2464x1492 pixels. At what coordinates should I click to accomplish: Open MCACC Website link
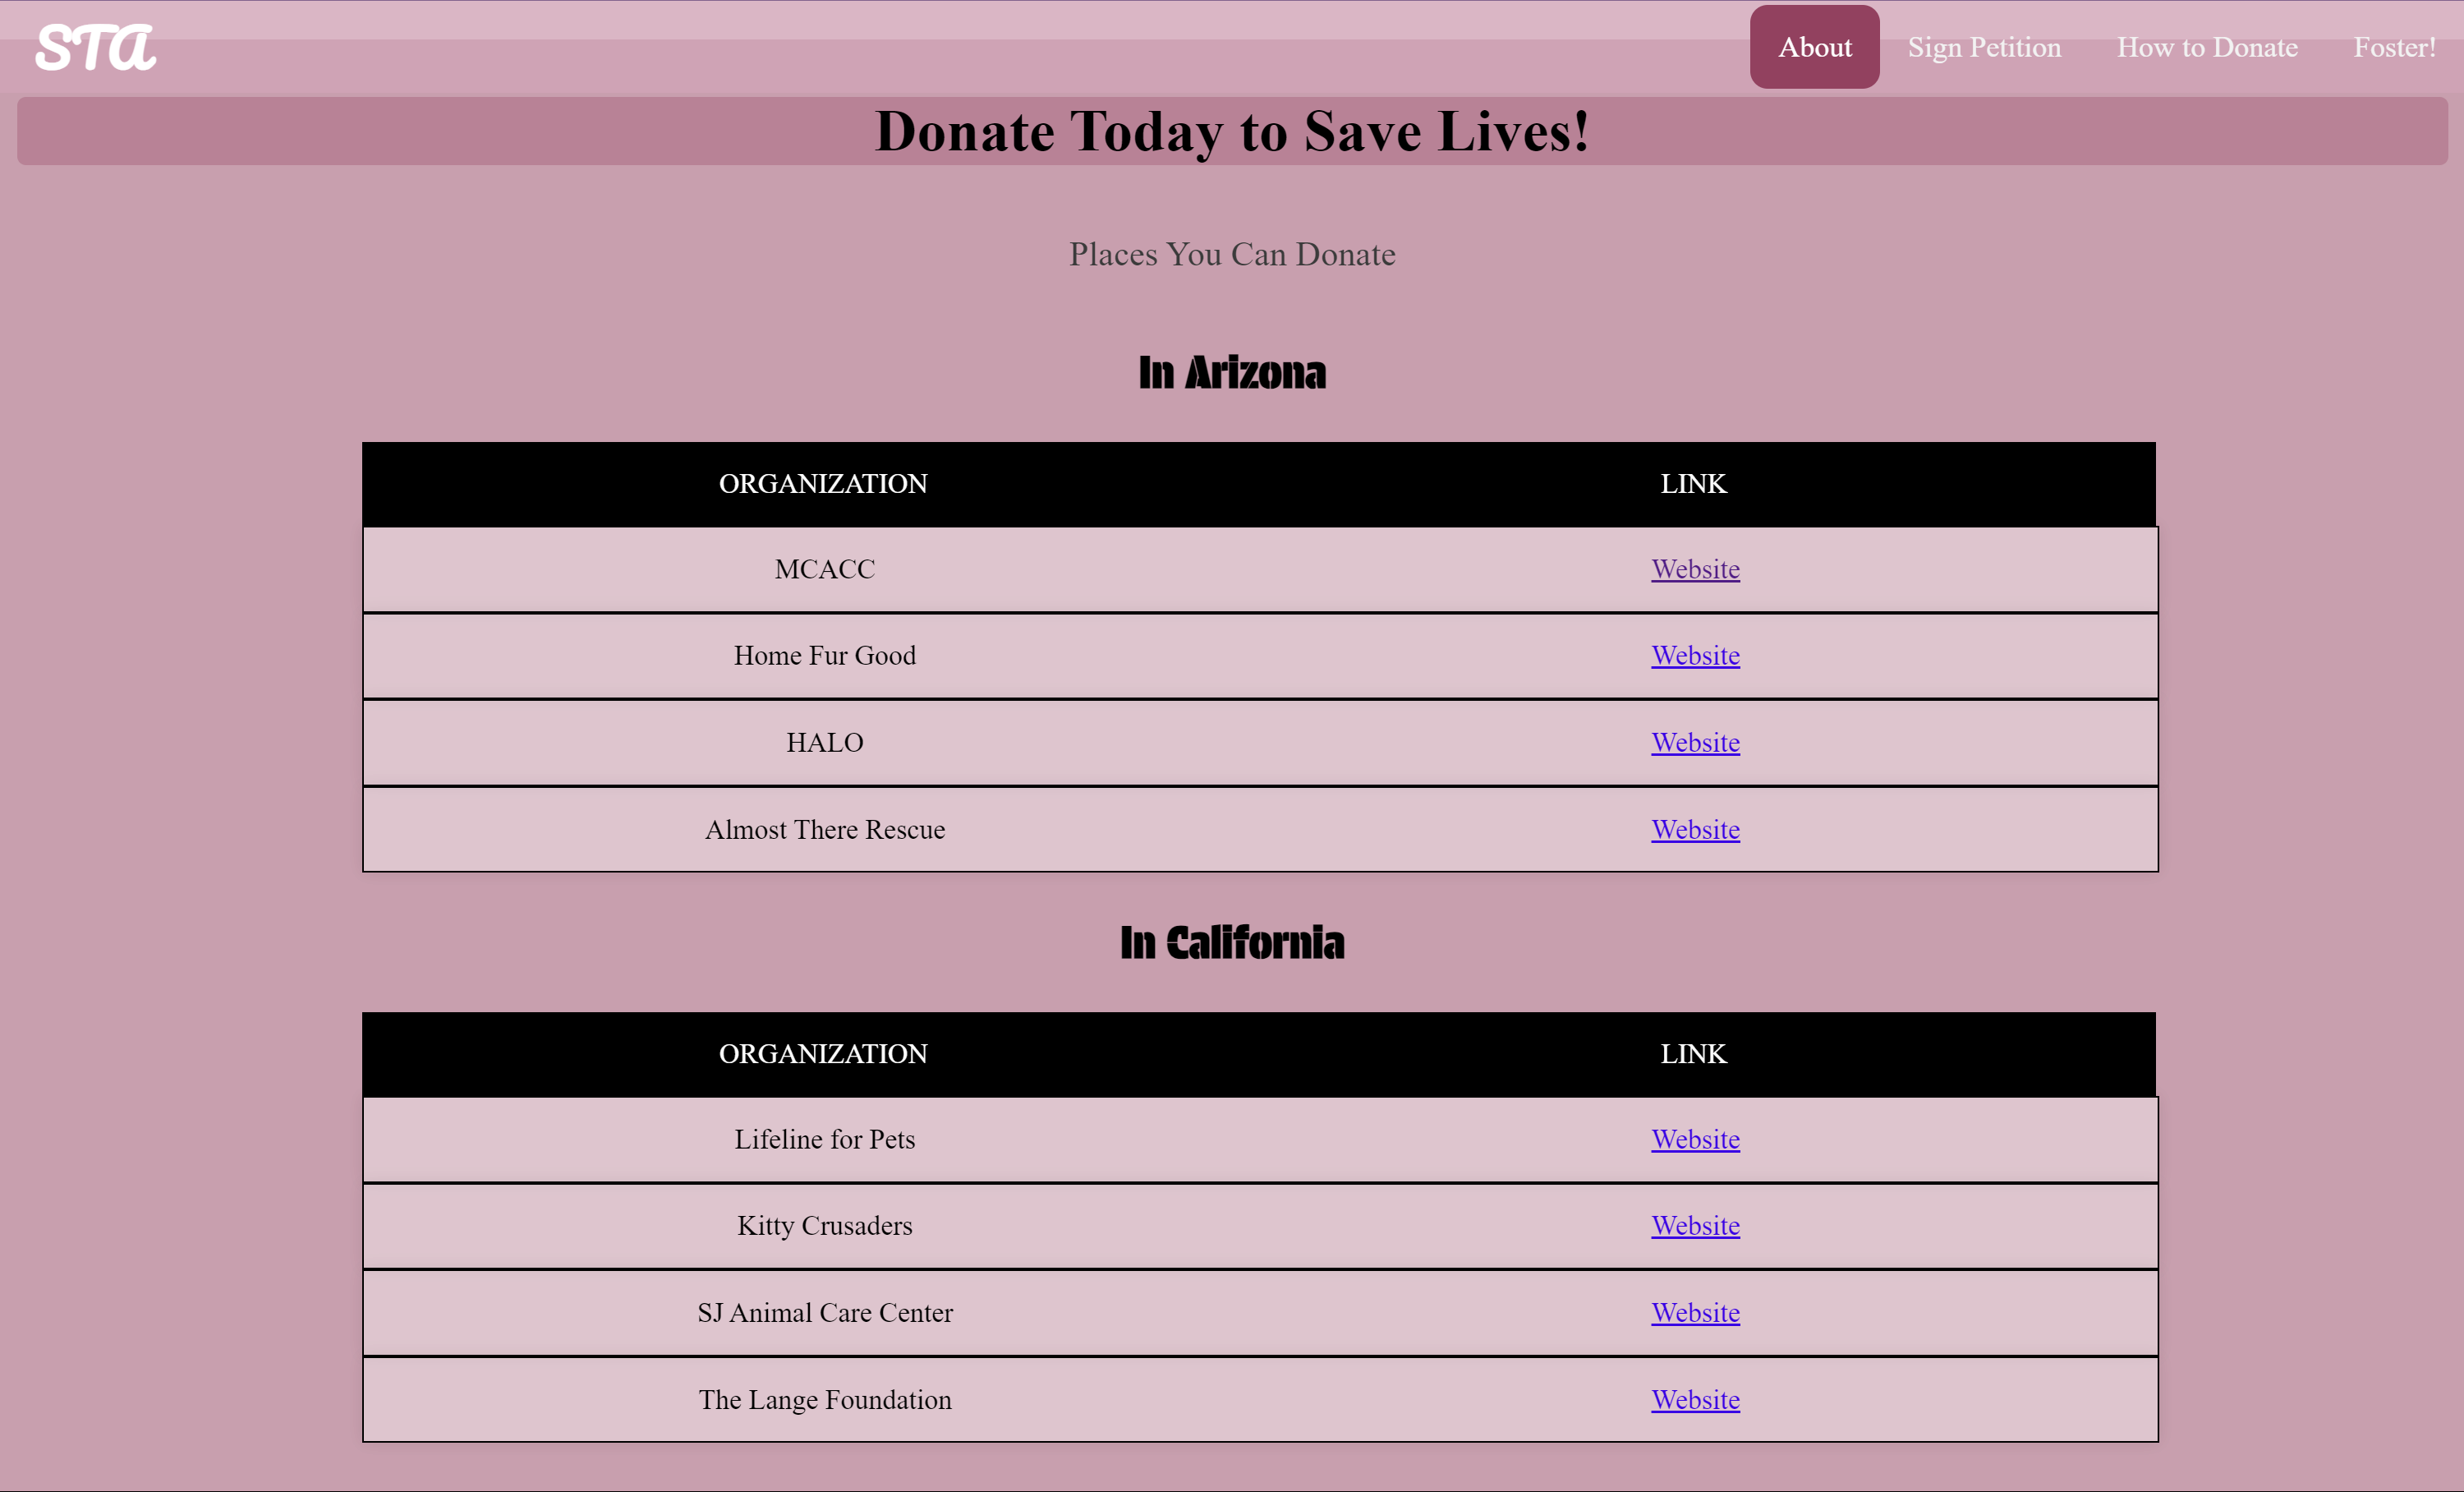click(x=1695, y=569)
